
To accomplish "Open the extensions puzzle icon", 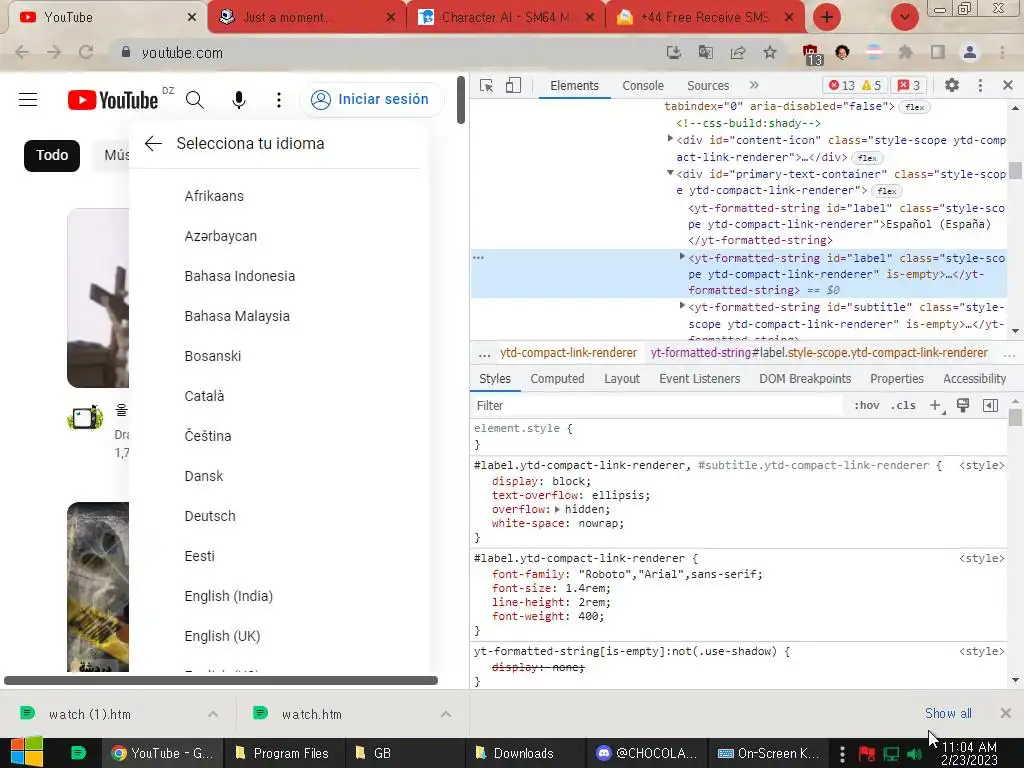I will pyautogui.click(x=905, y=52).
